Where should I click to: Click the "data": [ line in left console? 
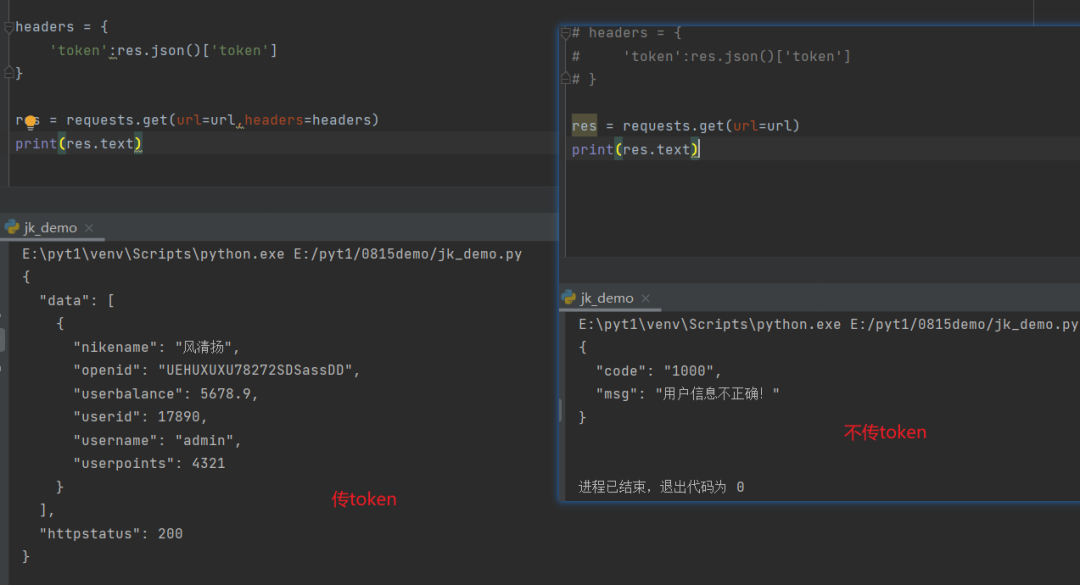click(77, 300)
